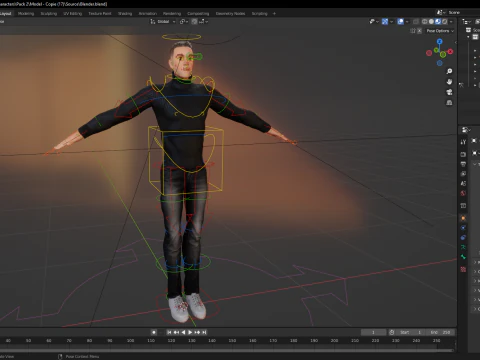Open viewport shading options dropdown arrow
The height and width of the screenshot is (360, 480).
[x=451, y=21]
